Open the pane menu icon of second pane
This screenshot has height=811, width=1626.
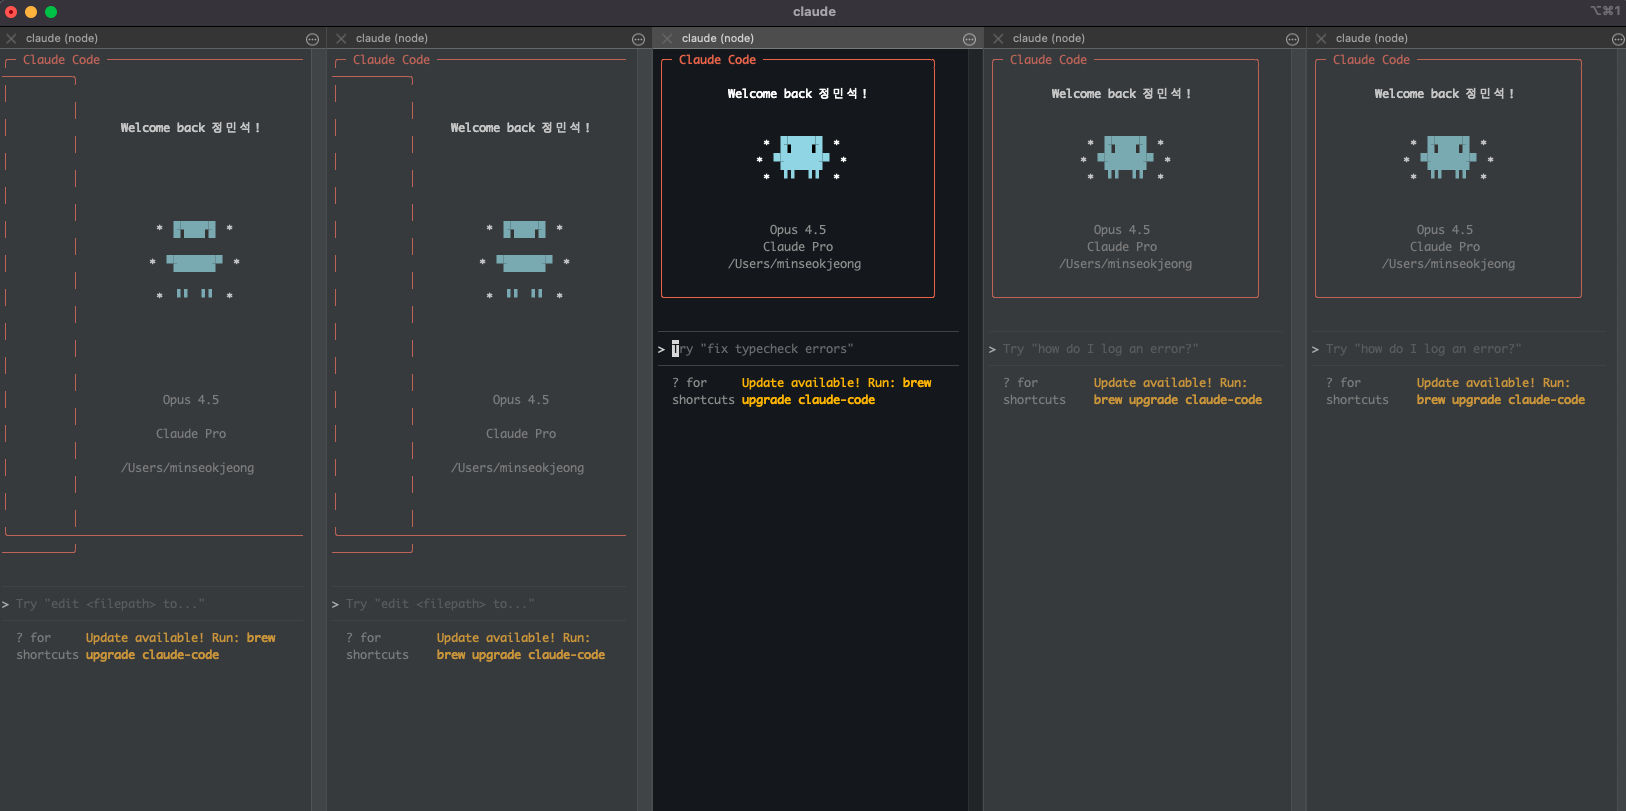pos(638,39)
